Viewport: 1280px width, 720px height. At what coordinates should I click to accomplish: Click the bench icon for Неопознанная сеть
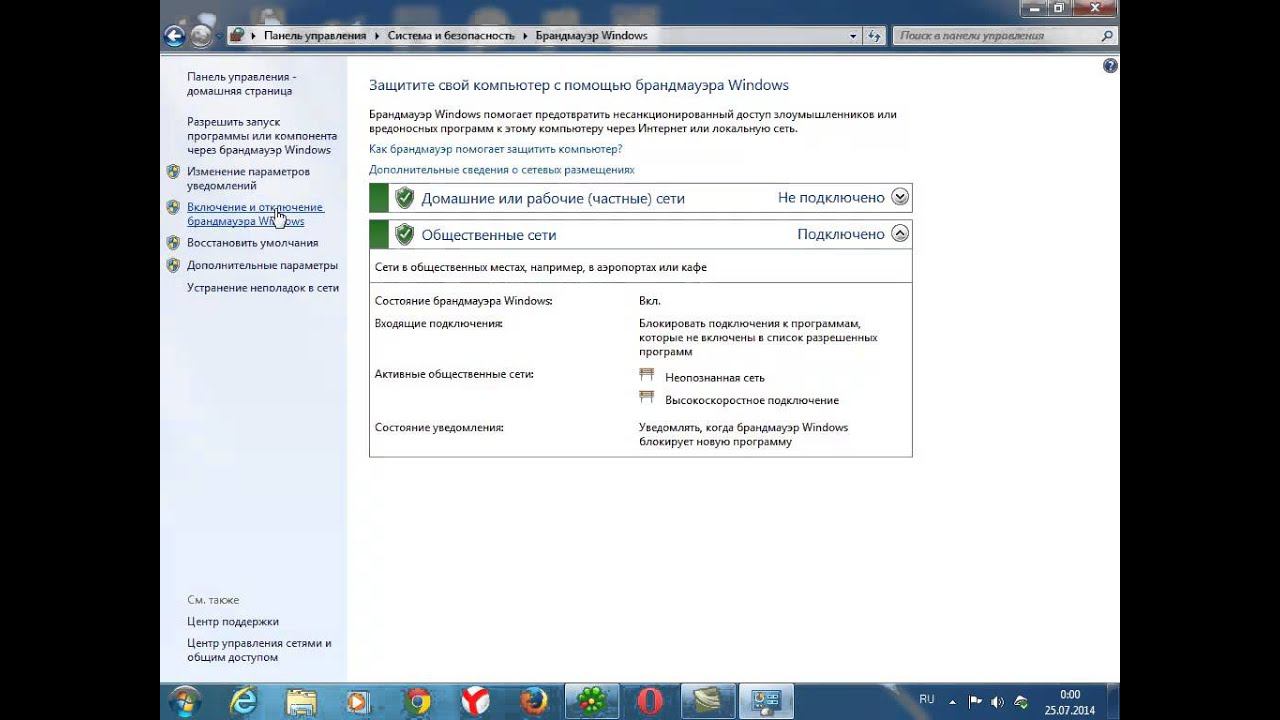point(646,375)
